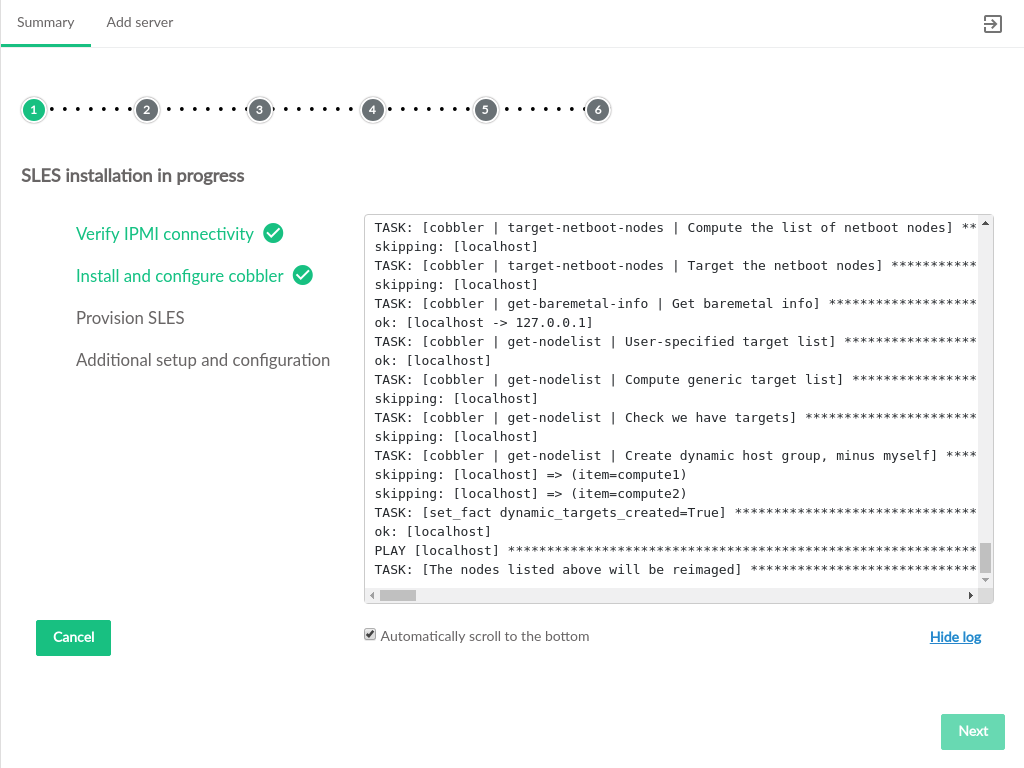Click green checkmark beside Verify IPMI connectivity

(273, 233)
